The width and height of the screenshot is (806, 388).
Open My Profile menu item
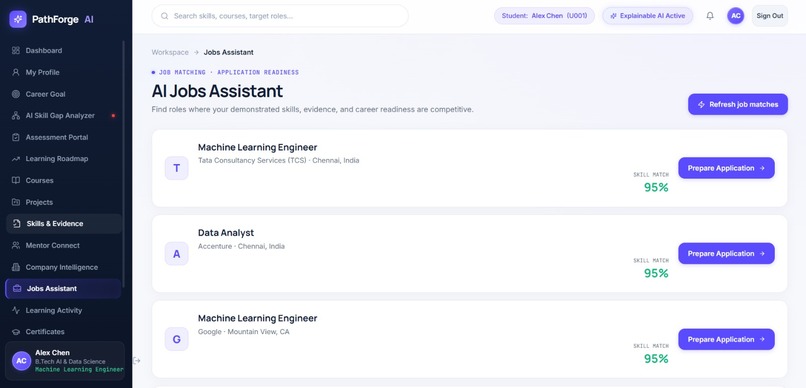(x=64, y=72)
